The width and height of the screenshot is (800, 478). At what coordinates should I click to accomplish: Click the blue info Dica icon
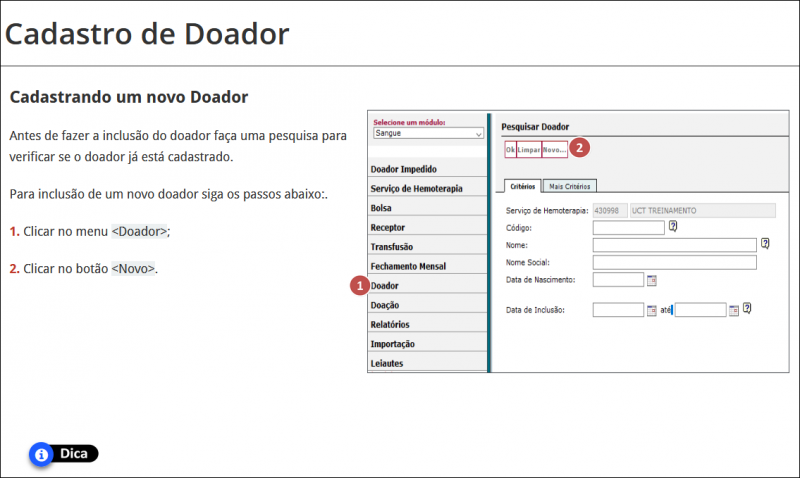coord(41,454)
